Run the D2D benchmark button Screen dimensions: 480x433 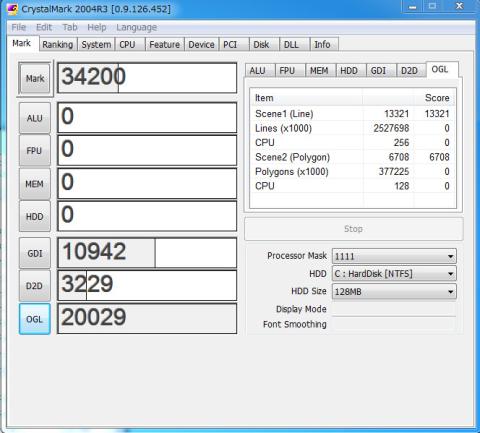35,286
